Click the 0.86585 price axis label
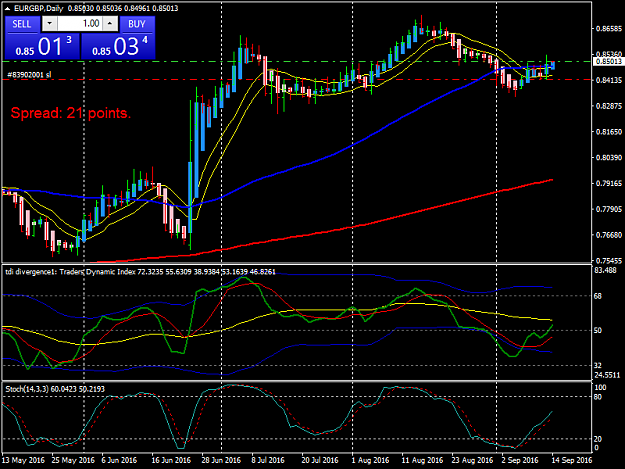Screen dimensions: 625x469 [x=609, y=29]
